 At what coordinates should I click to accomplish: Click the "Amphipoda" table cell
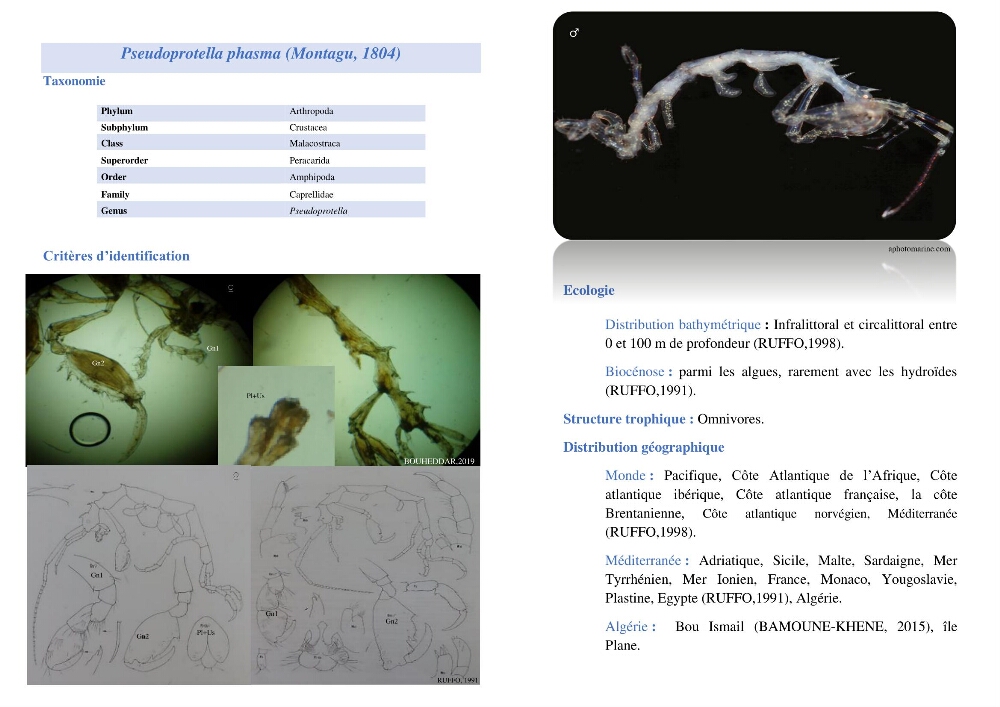pos(312,177)
